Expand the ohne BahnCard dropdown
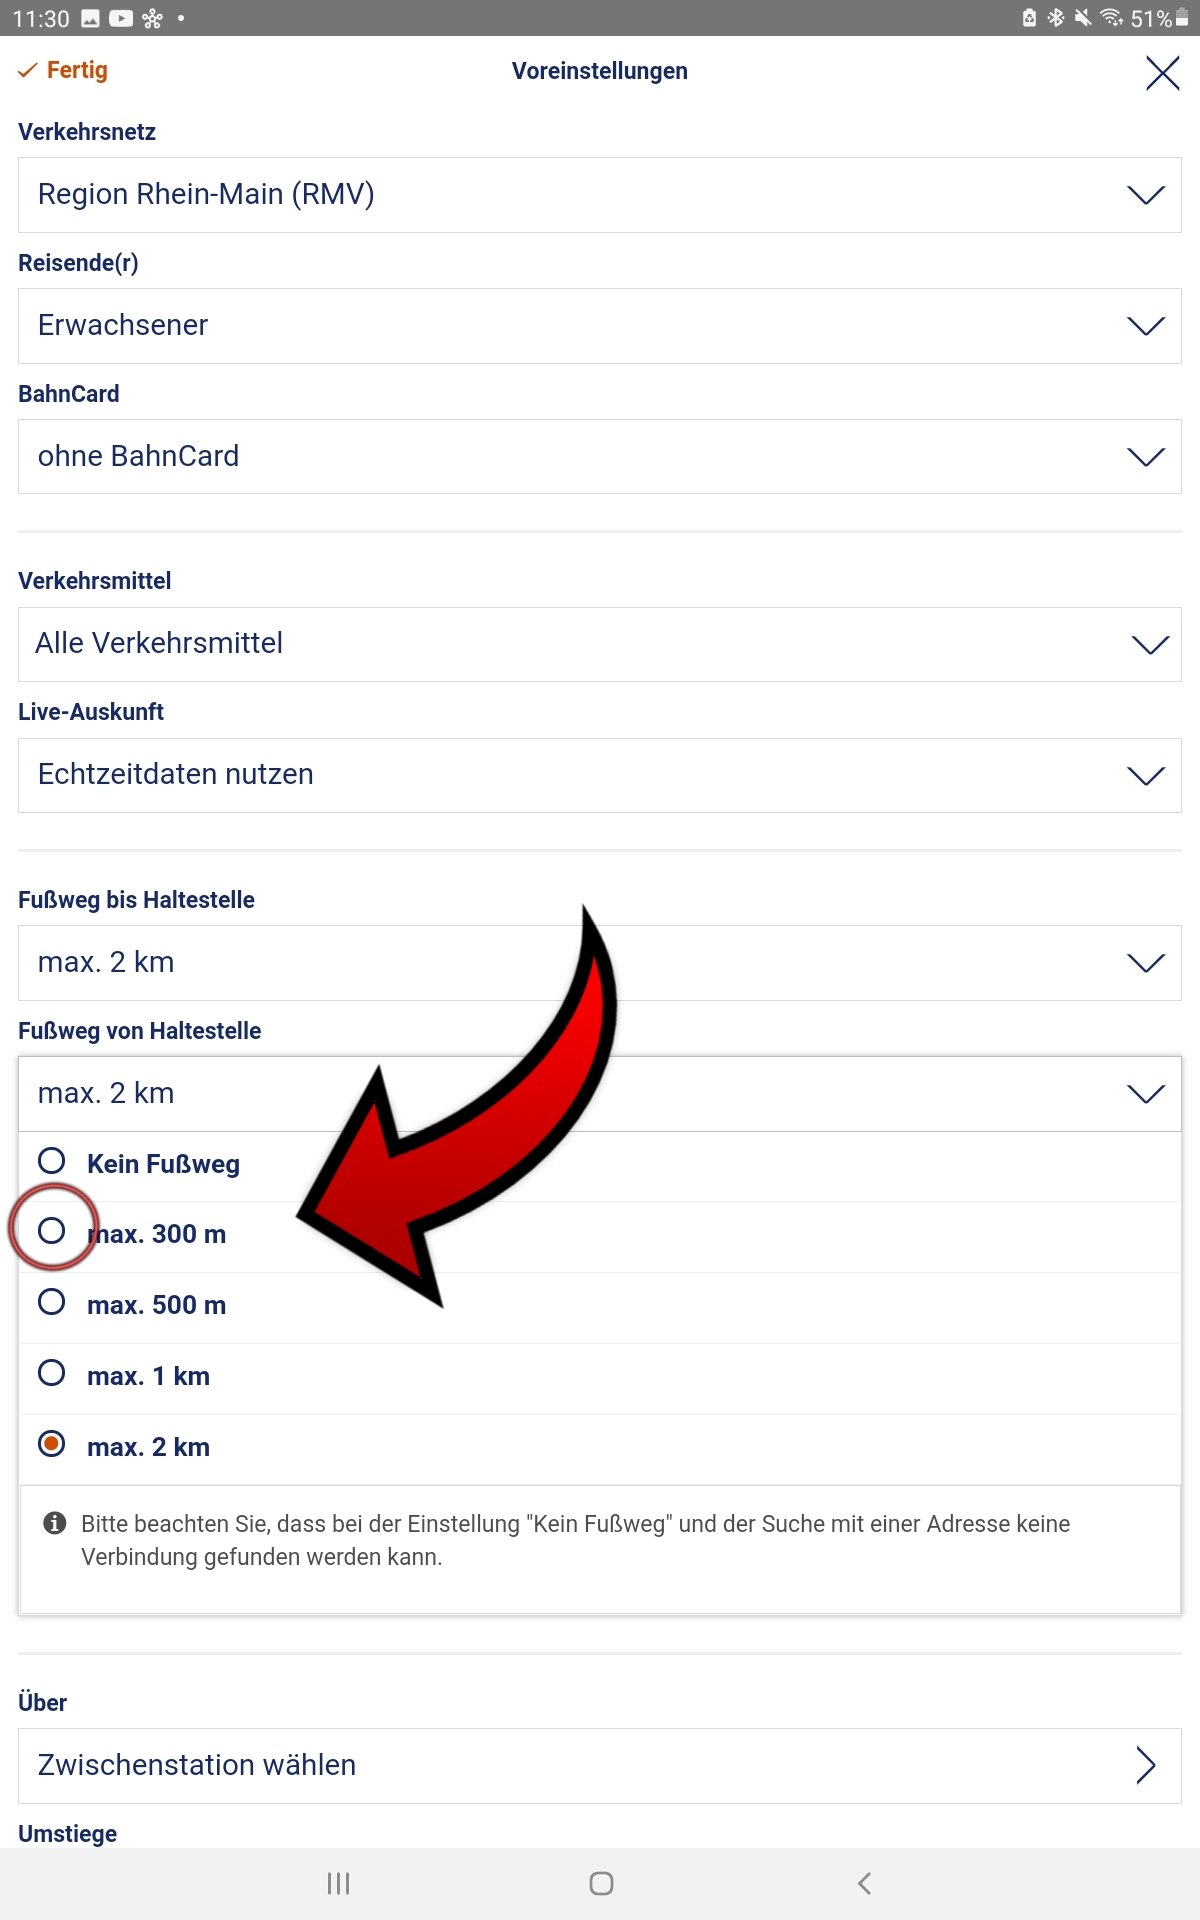Viewport: 1200px width, 1920px height. click(x=600, y=456)
